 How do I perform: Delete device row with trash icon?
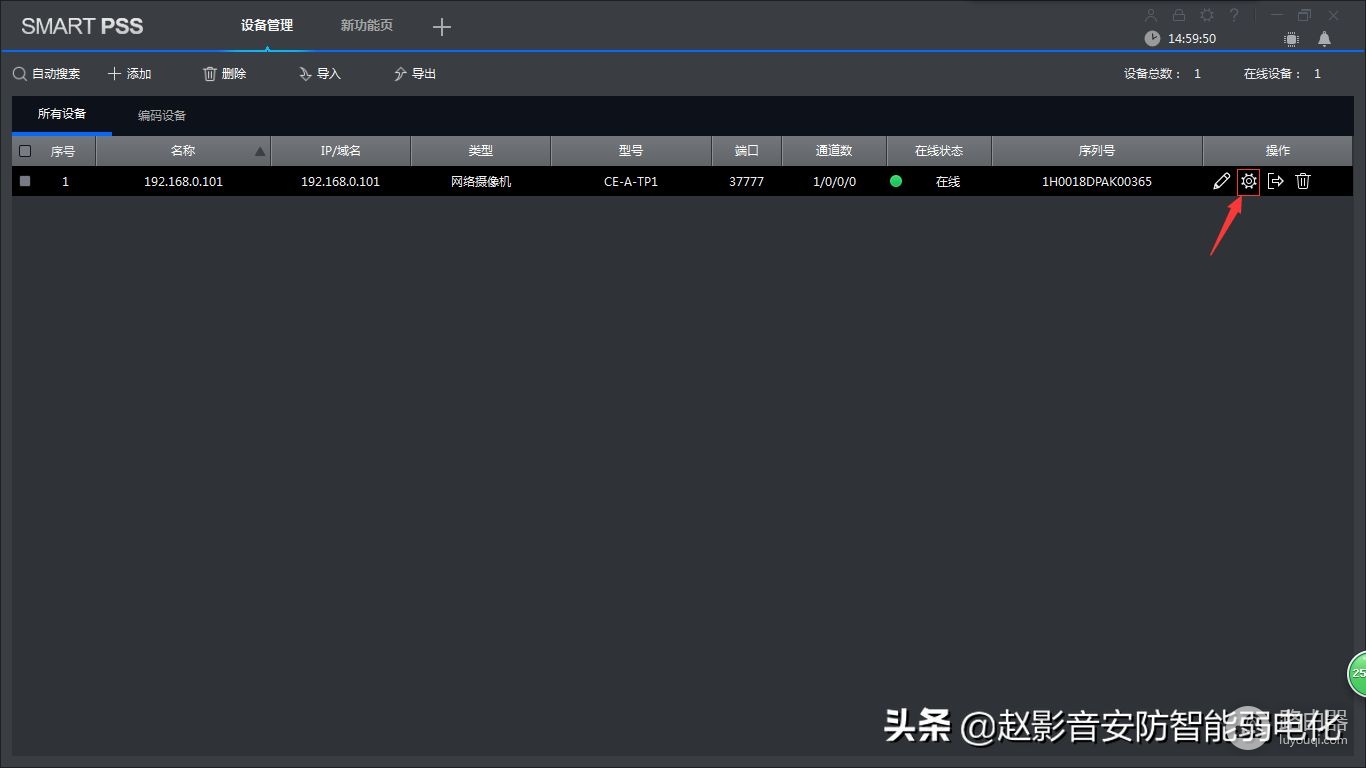pos(1303,181)
